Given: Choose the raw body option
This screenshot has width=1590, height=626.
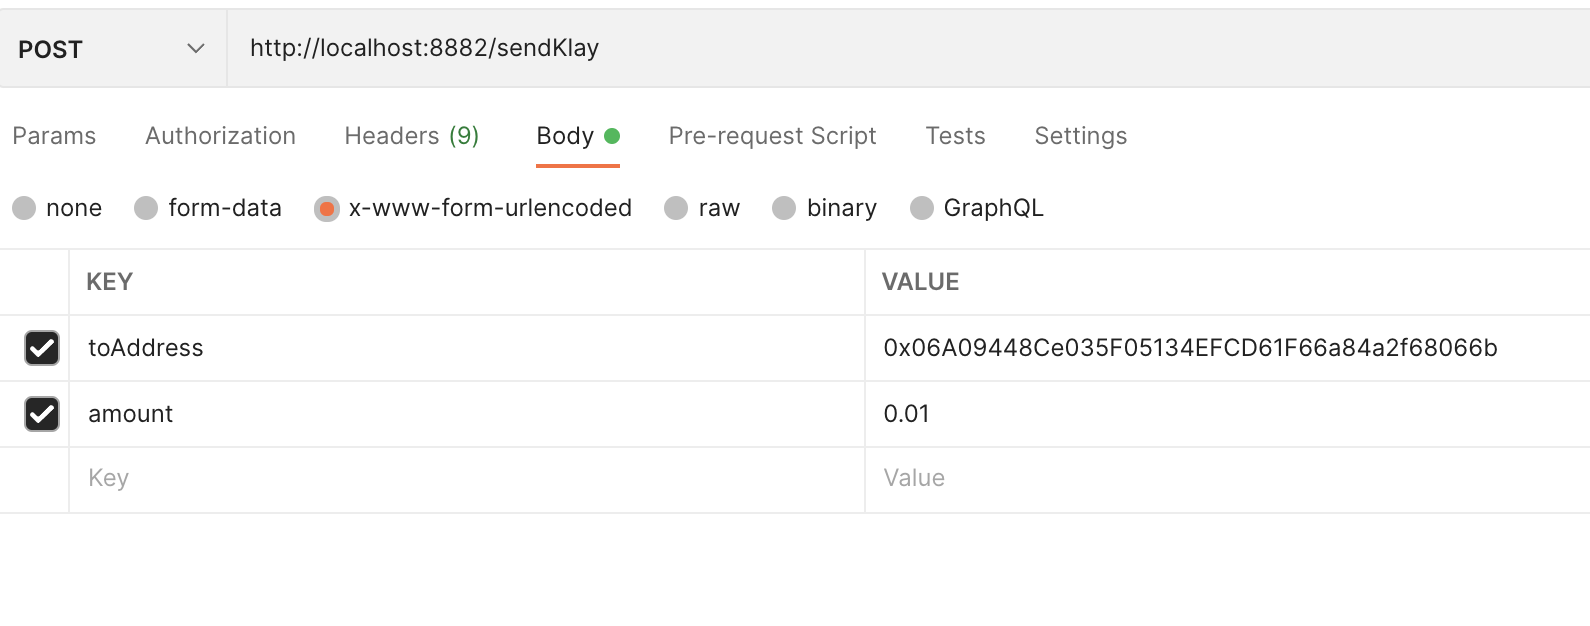Looking at the screenshot, I should tap(677, 208).
